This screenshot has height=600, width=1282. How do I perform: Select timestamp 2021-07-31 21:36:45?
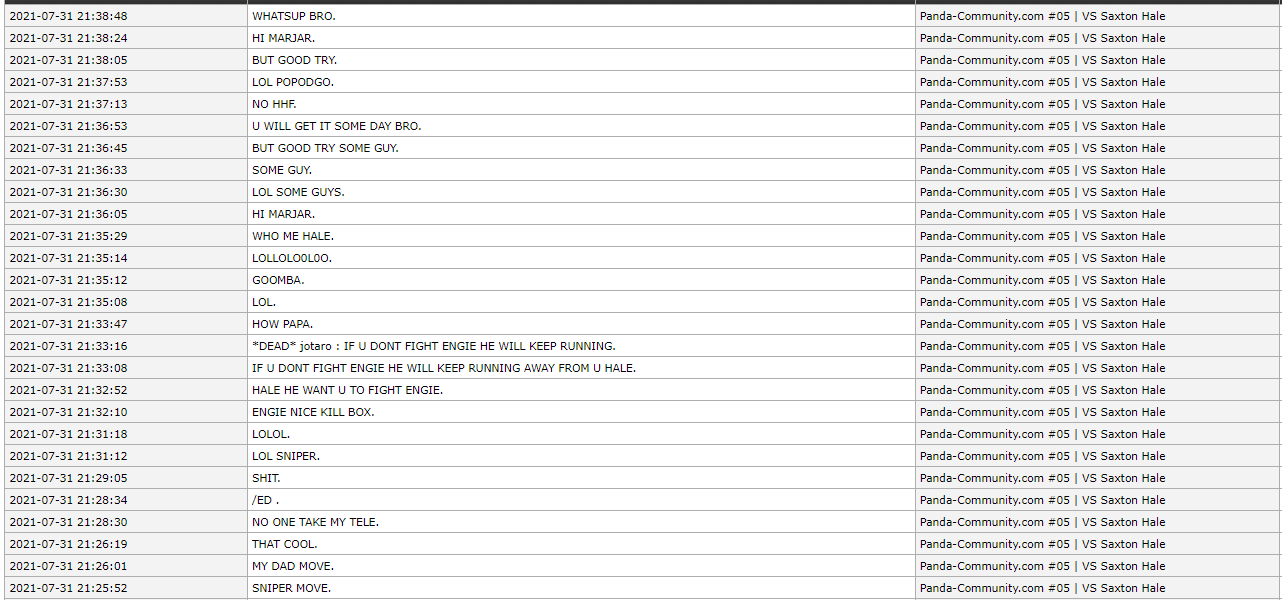click(x=68, y=148)
